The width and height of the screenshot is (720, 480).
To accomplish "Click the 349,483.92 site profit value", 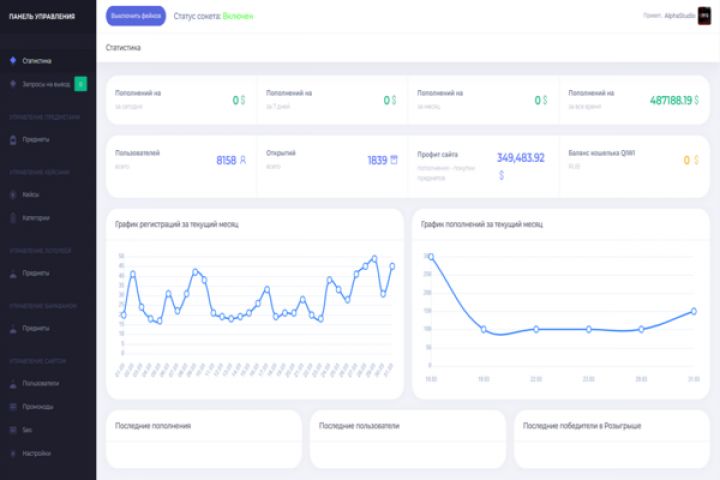I will [520, 158].
